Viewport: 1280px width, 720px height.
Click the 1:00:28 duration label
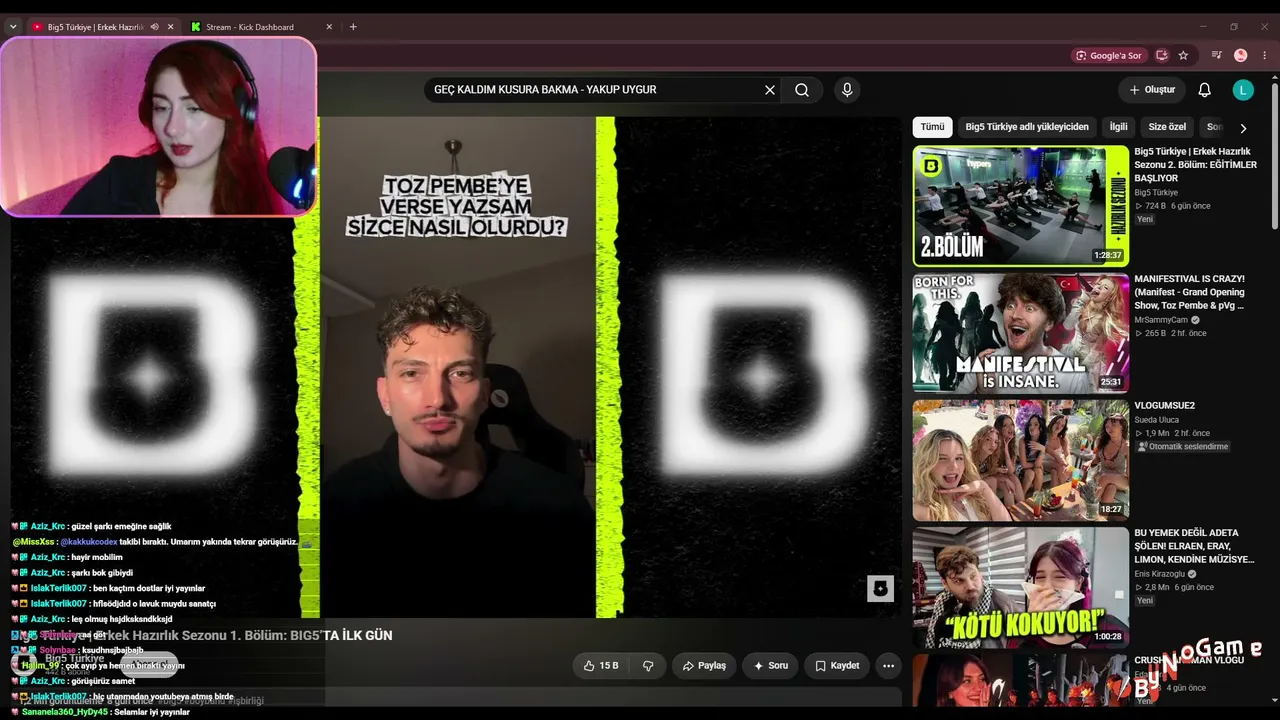pyautogui.click(x=1108, y=636)
